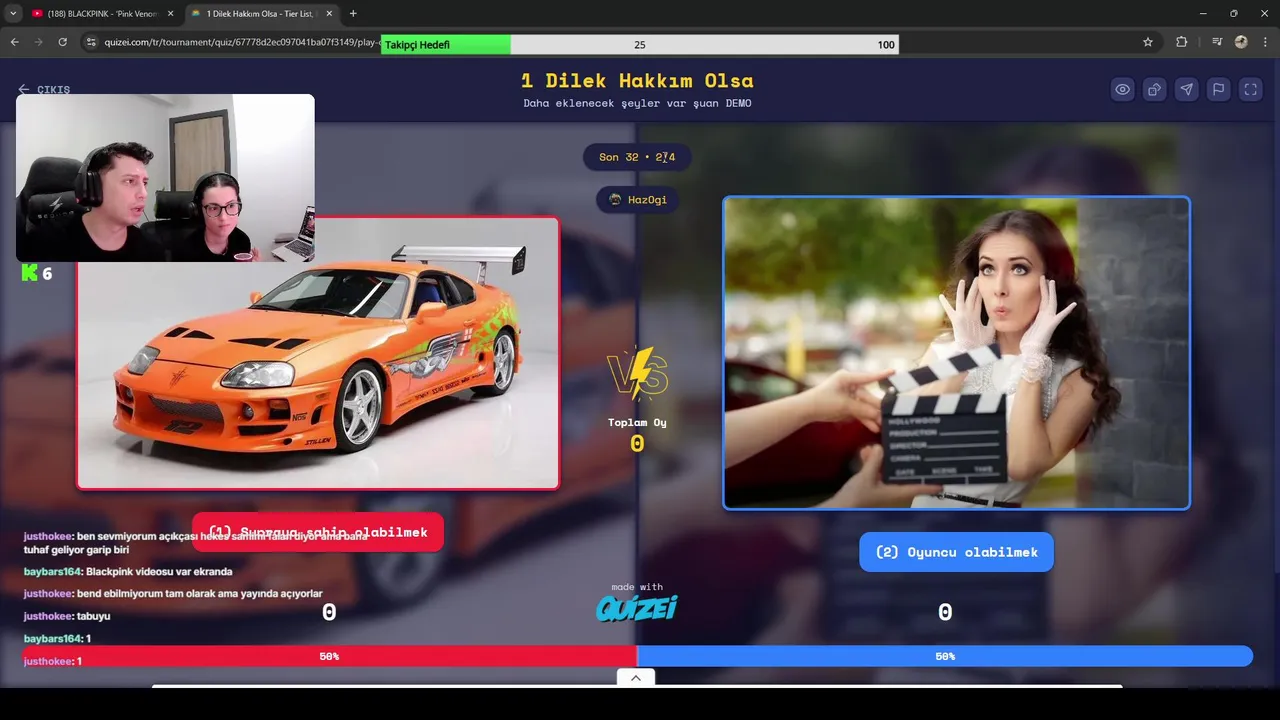Open the media controls icon

click(x=1217, y=43)
